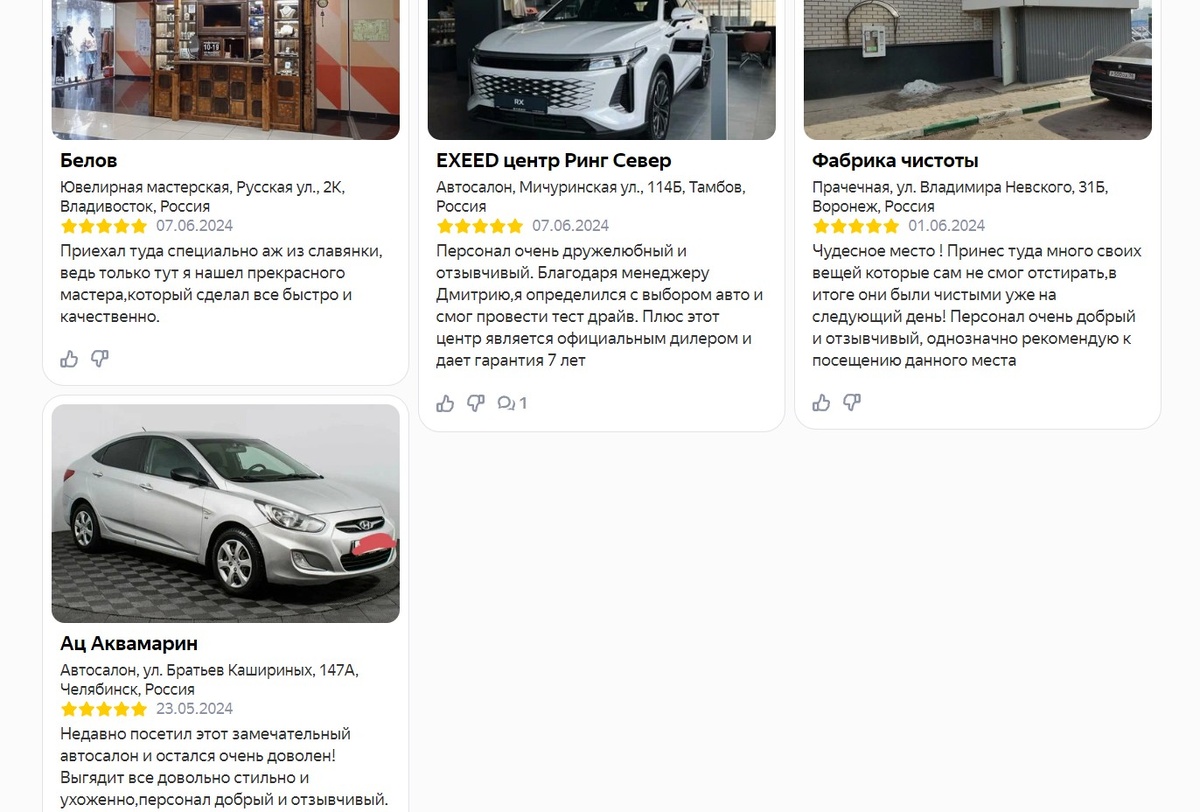Open the Белов organization title

(x=89, y=161)
